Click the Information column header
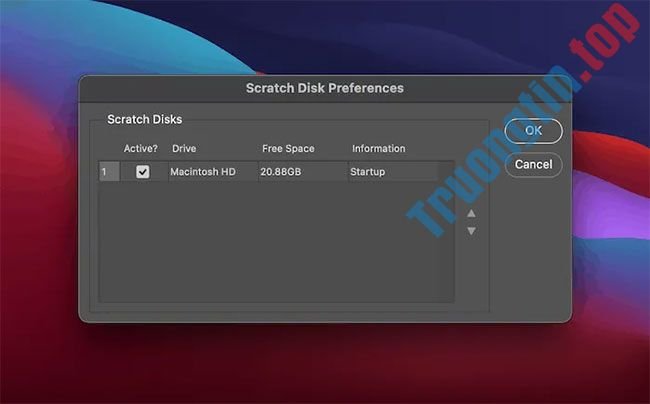 (378, 149)
